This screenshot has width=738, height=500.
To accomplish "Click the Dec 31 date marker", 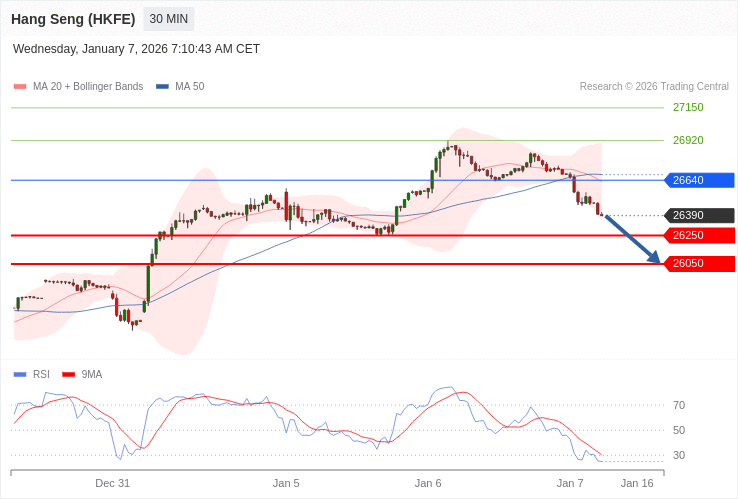I will (112, 483).
